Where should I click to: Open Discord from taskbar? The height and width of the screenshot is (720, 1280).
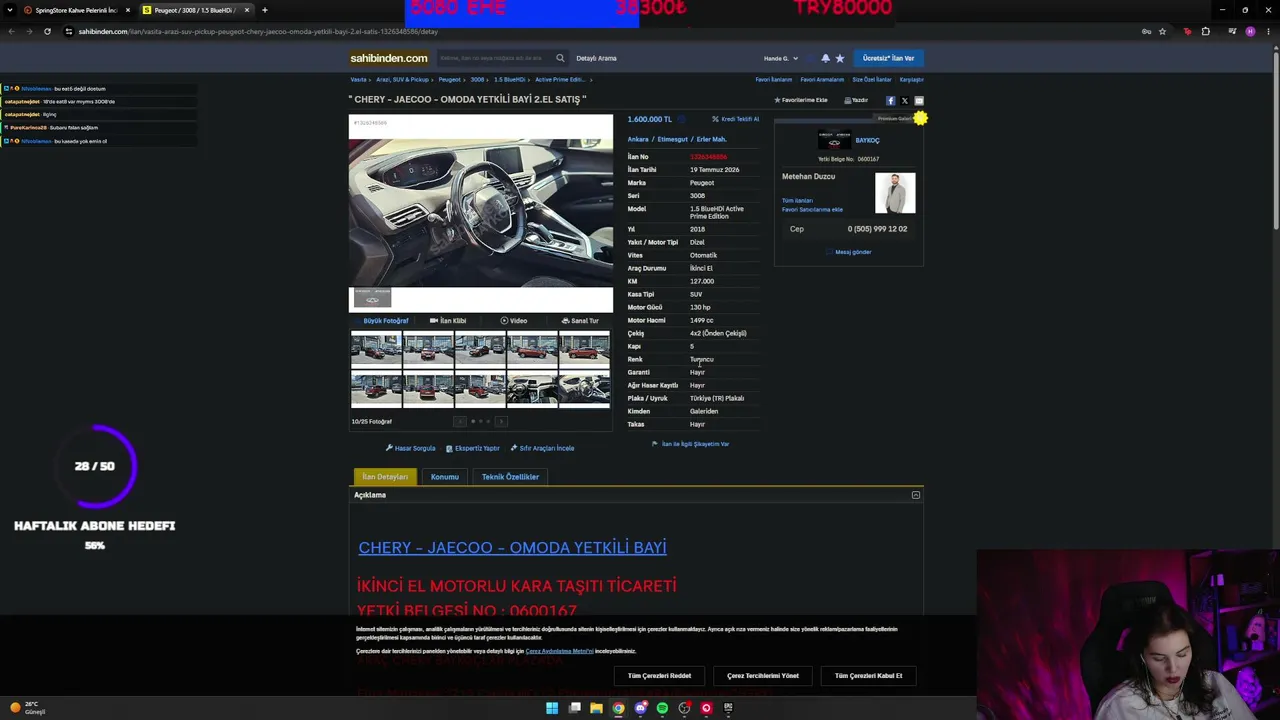pyautogui.click(x=640, y=708)
